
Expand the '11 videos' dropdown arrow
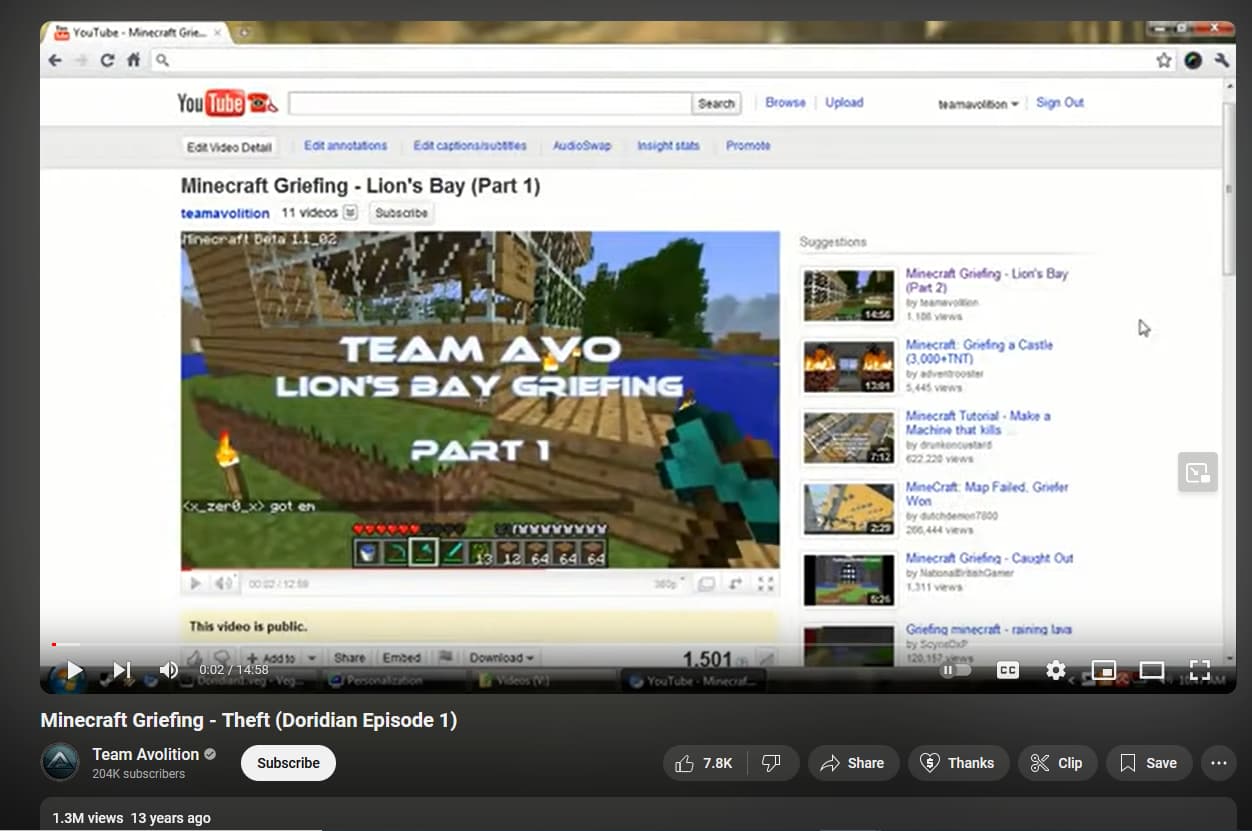click(x=350, y=212)
